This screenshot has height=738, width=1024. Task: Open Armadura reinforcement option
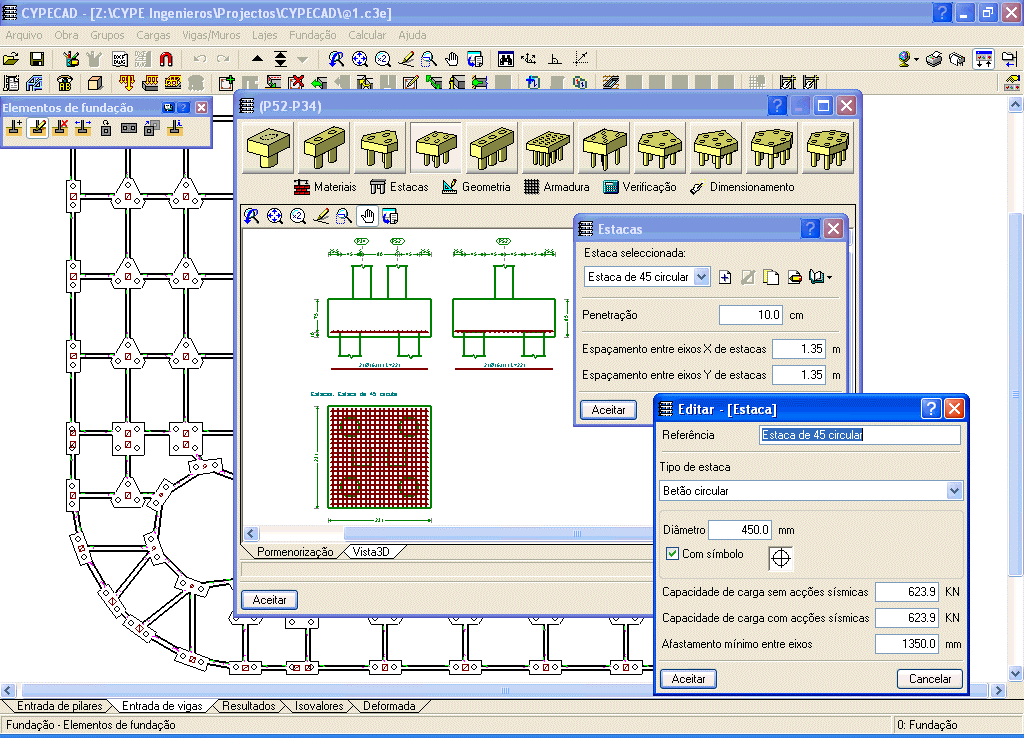tap(556, 187)
